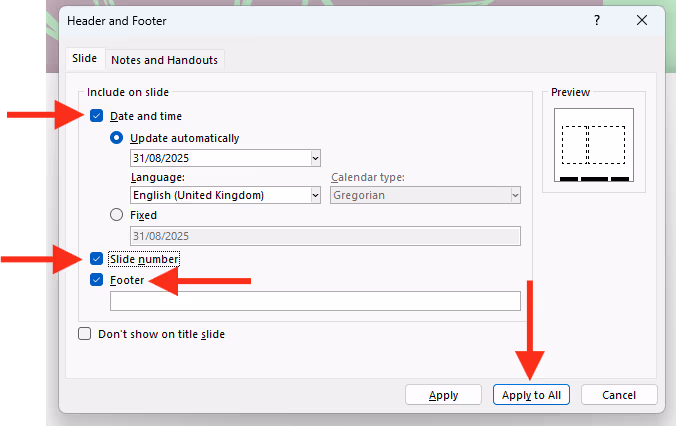Choose the Fixed radio button
Viewport: 676px width, 426px height.
click(117, 215)
